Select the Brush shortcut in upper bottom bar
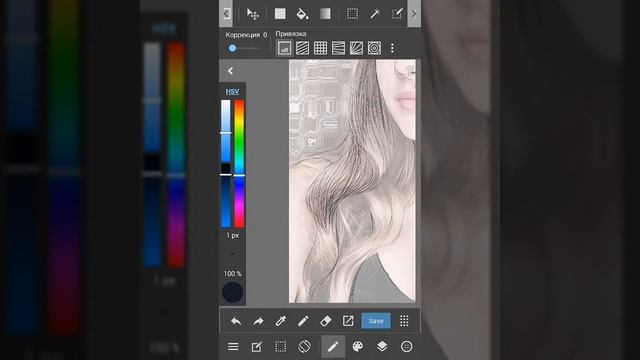Image resolution: width=640 pixels, height=360 pixels. pyautogui.click(x=303, y=321)
